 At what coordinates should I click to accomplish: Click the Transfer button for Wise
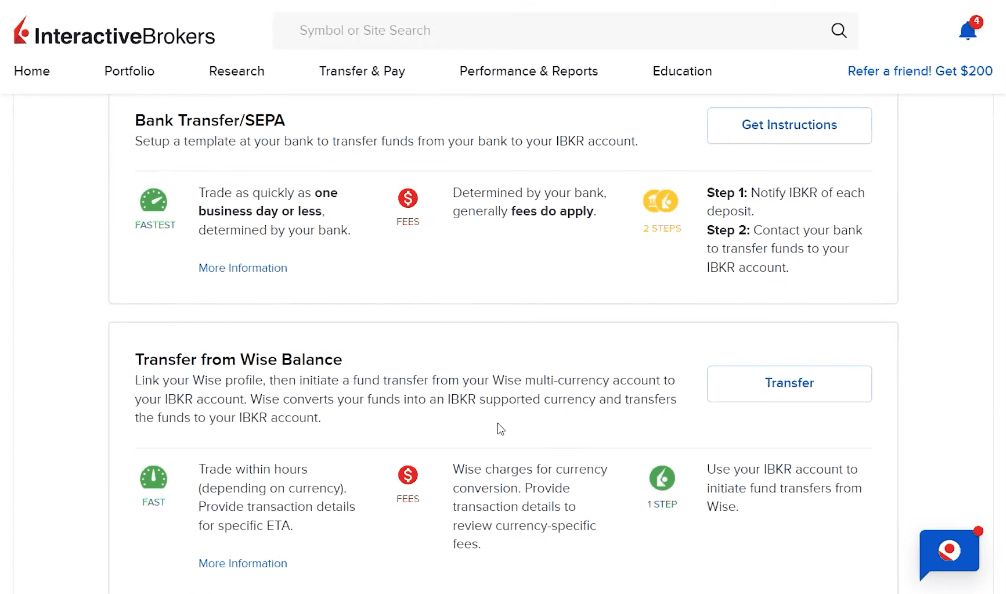click(789, 383)
